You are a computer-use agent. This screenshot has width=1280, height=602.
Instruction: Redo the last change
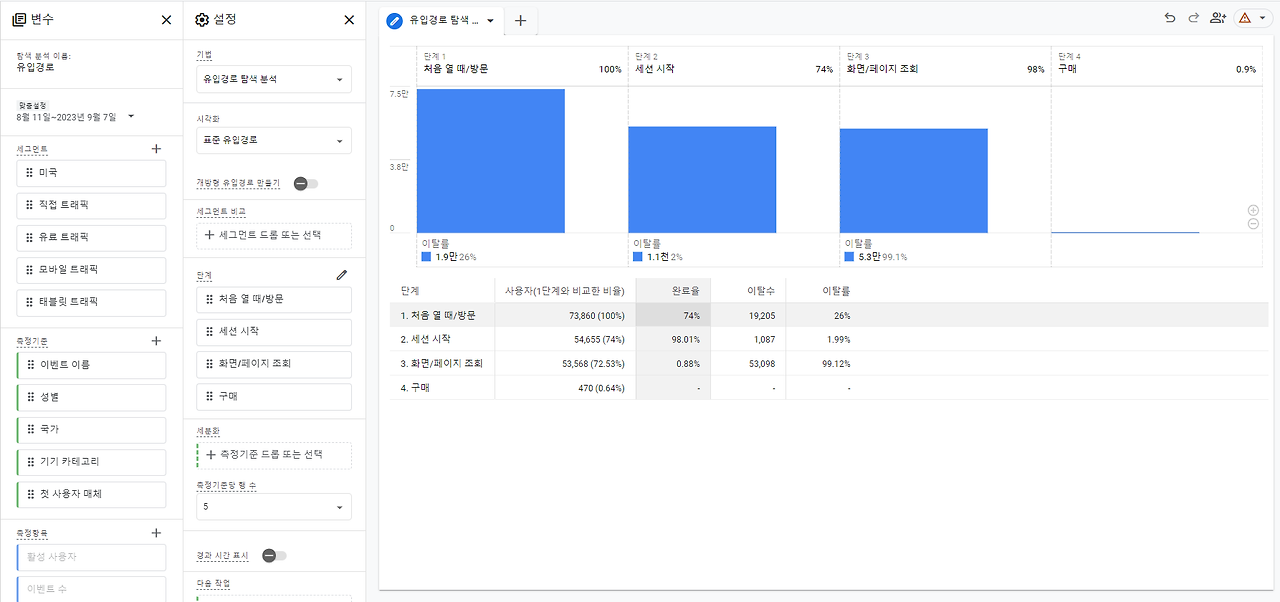pos(1193,18)
